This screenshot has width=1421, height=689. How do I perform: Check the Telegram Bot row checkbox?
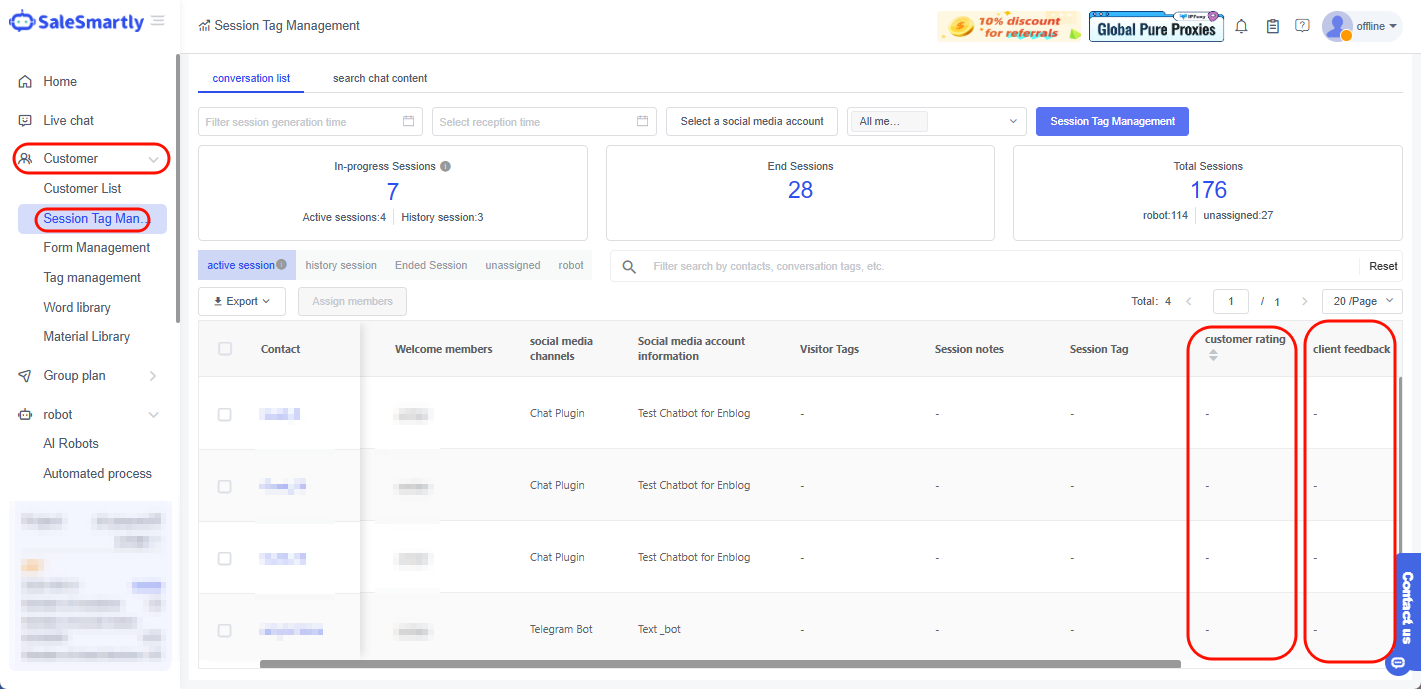click(x=225, y=630)
